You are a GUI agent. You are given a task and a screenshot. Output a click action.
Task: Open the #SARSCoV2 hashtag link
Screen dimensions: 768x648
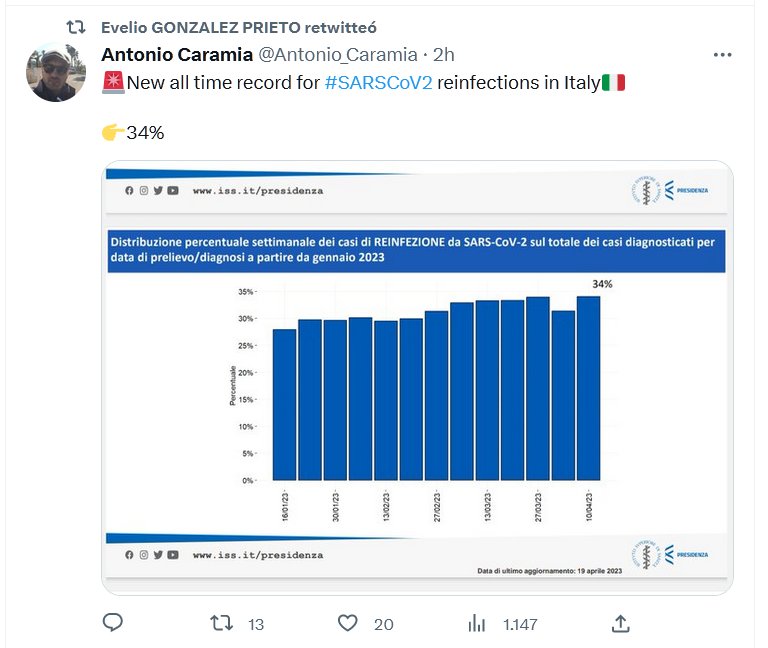pyautogui.click(x=379, y=83)
